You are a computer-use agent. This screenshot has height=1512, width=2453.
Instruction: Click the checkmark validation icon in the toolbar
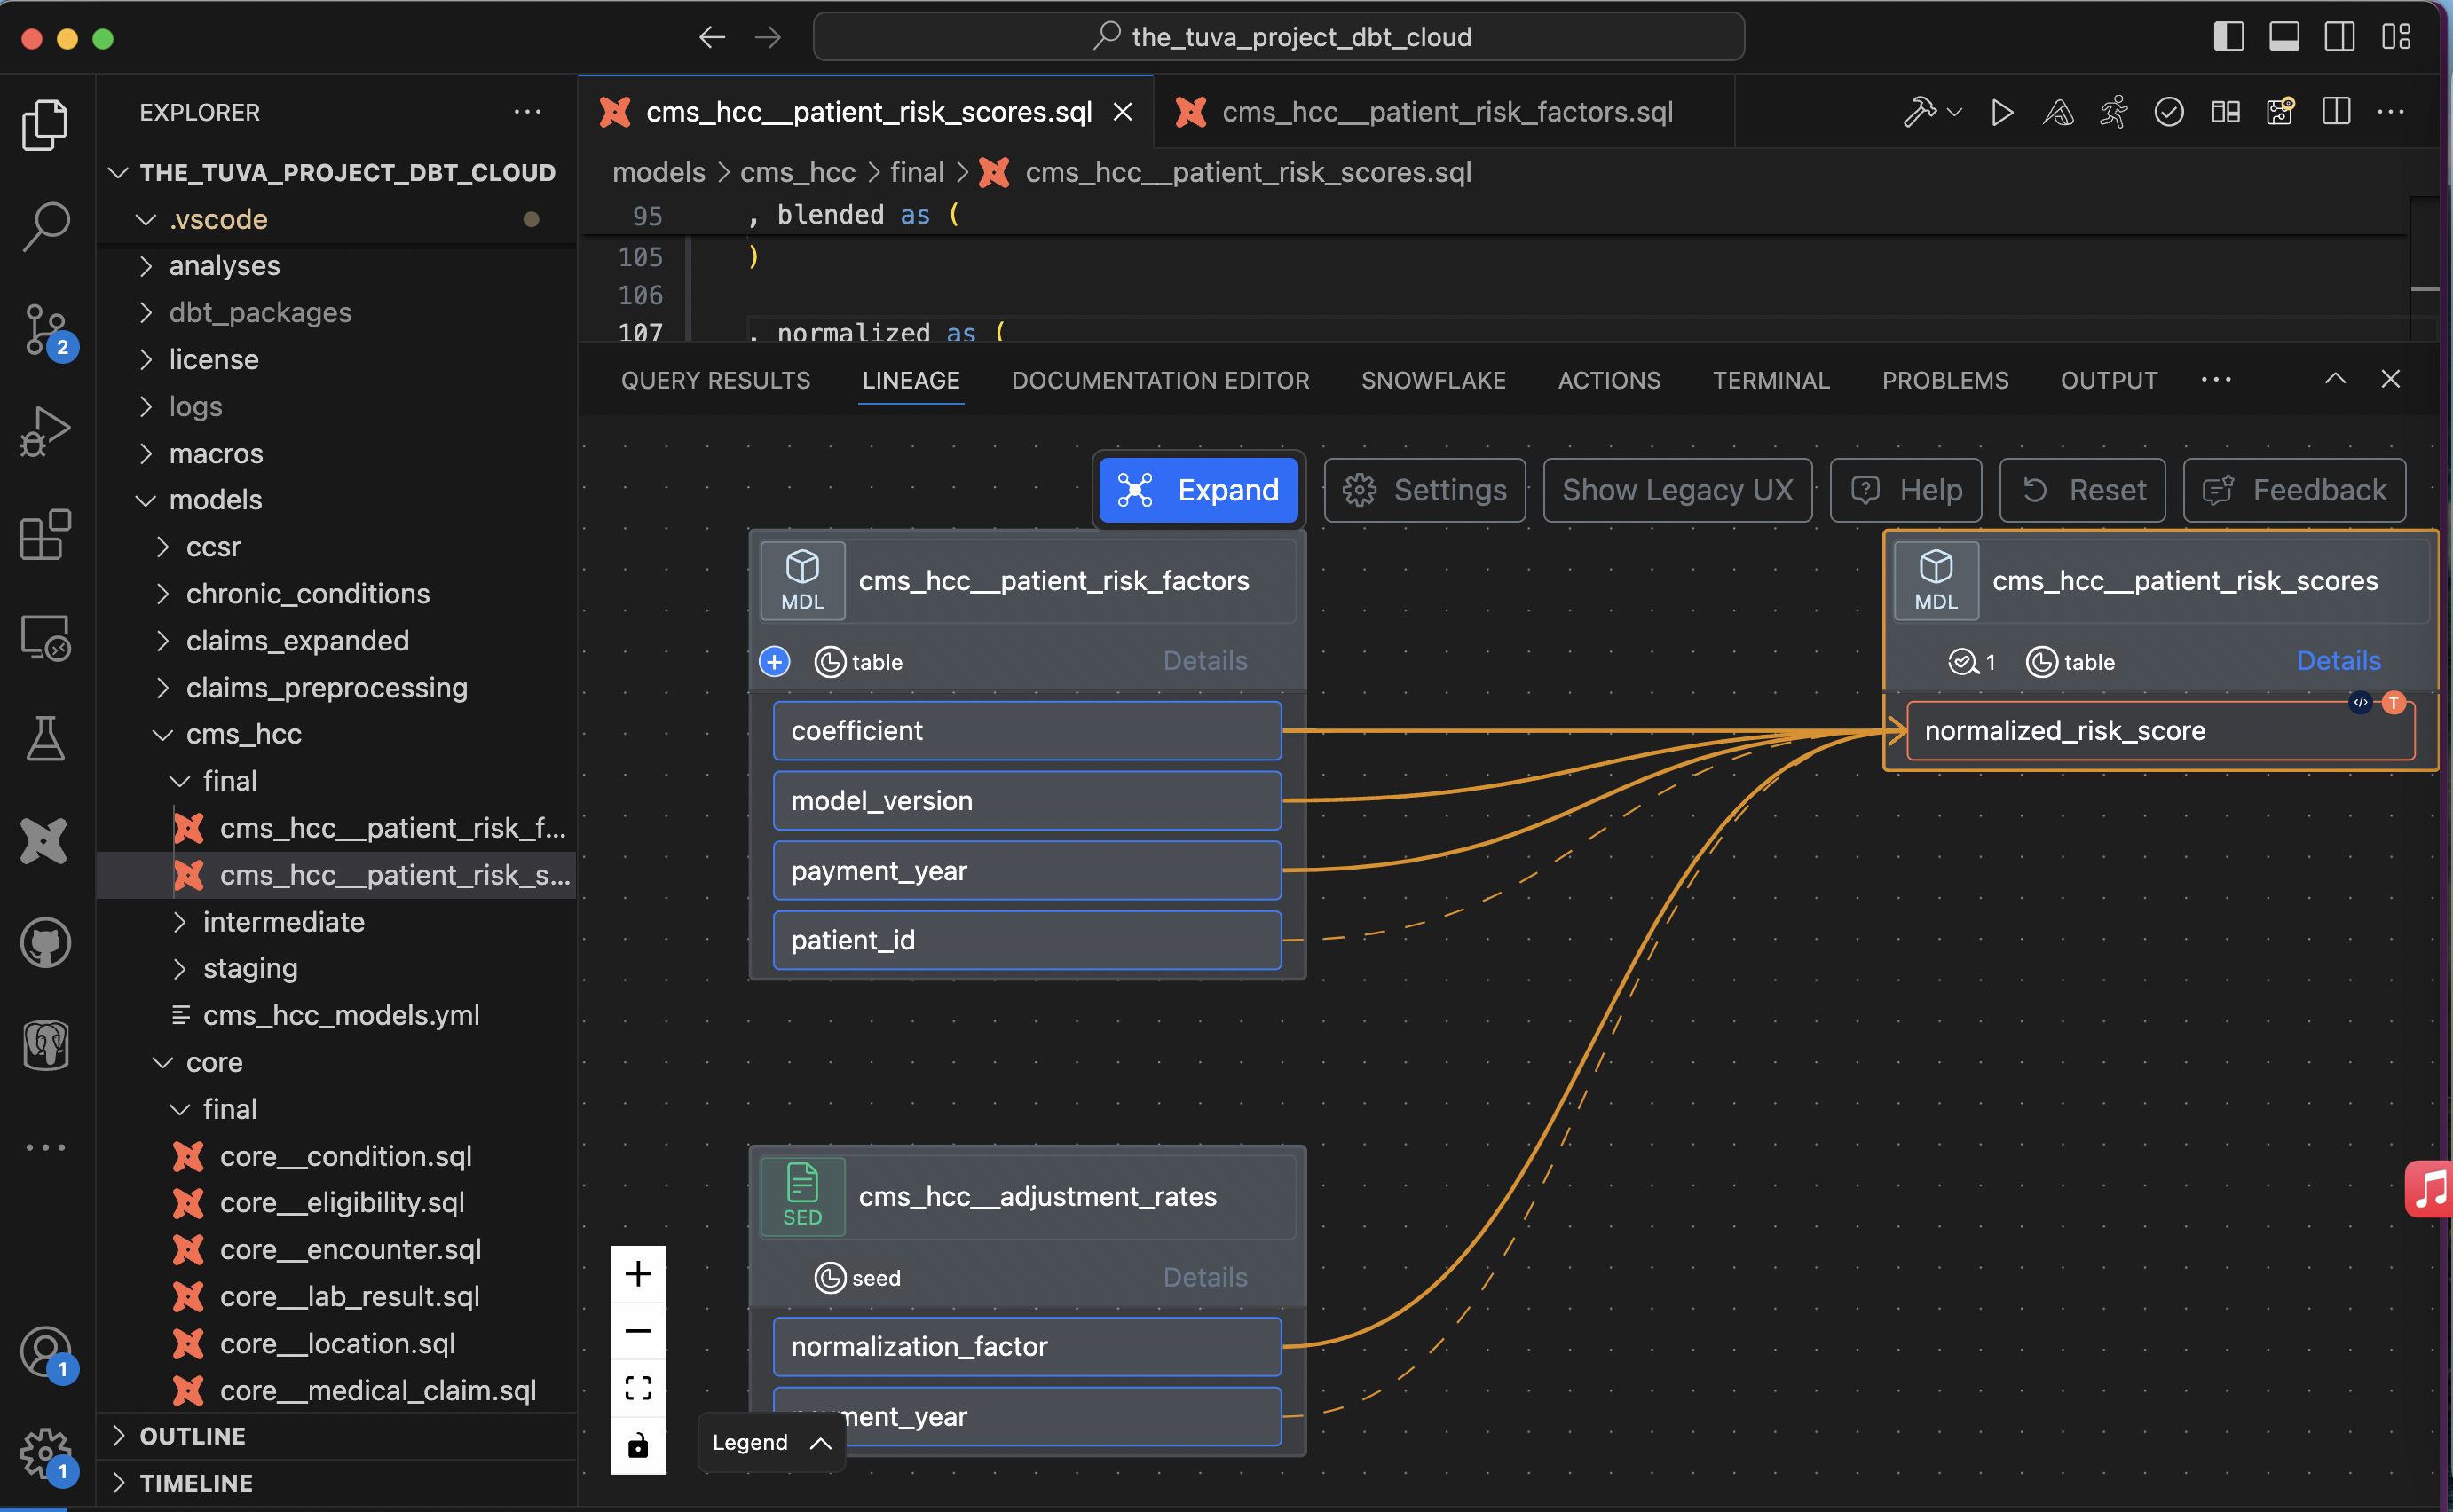tap(2168, 112)
